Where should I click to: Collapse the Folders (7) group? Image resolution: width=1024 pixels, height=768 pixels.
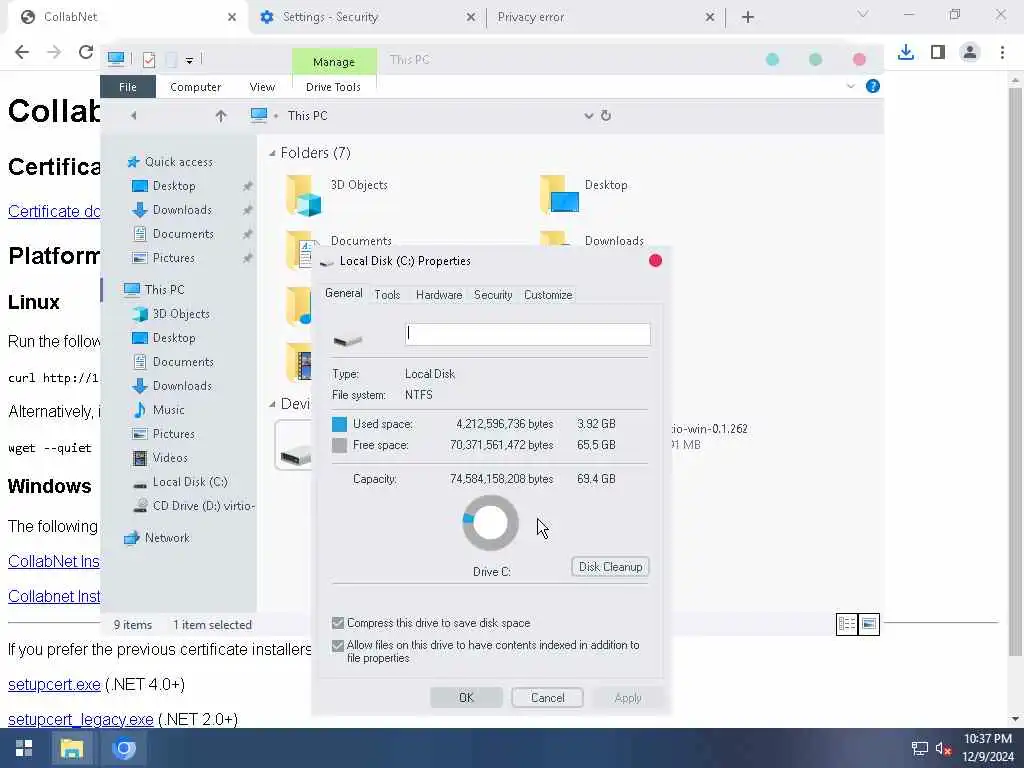coord(272,153)
